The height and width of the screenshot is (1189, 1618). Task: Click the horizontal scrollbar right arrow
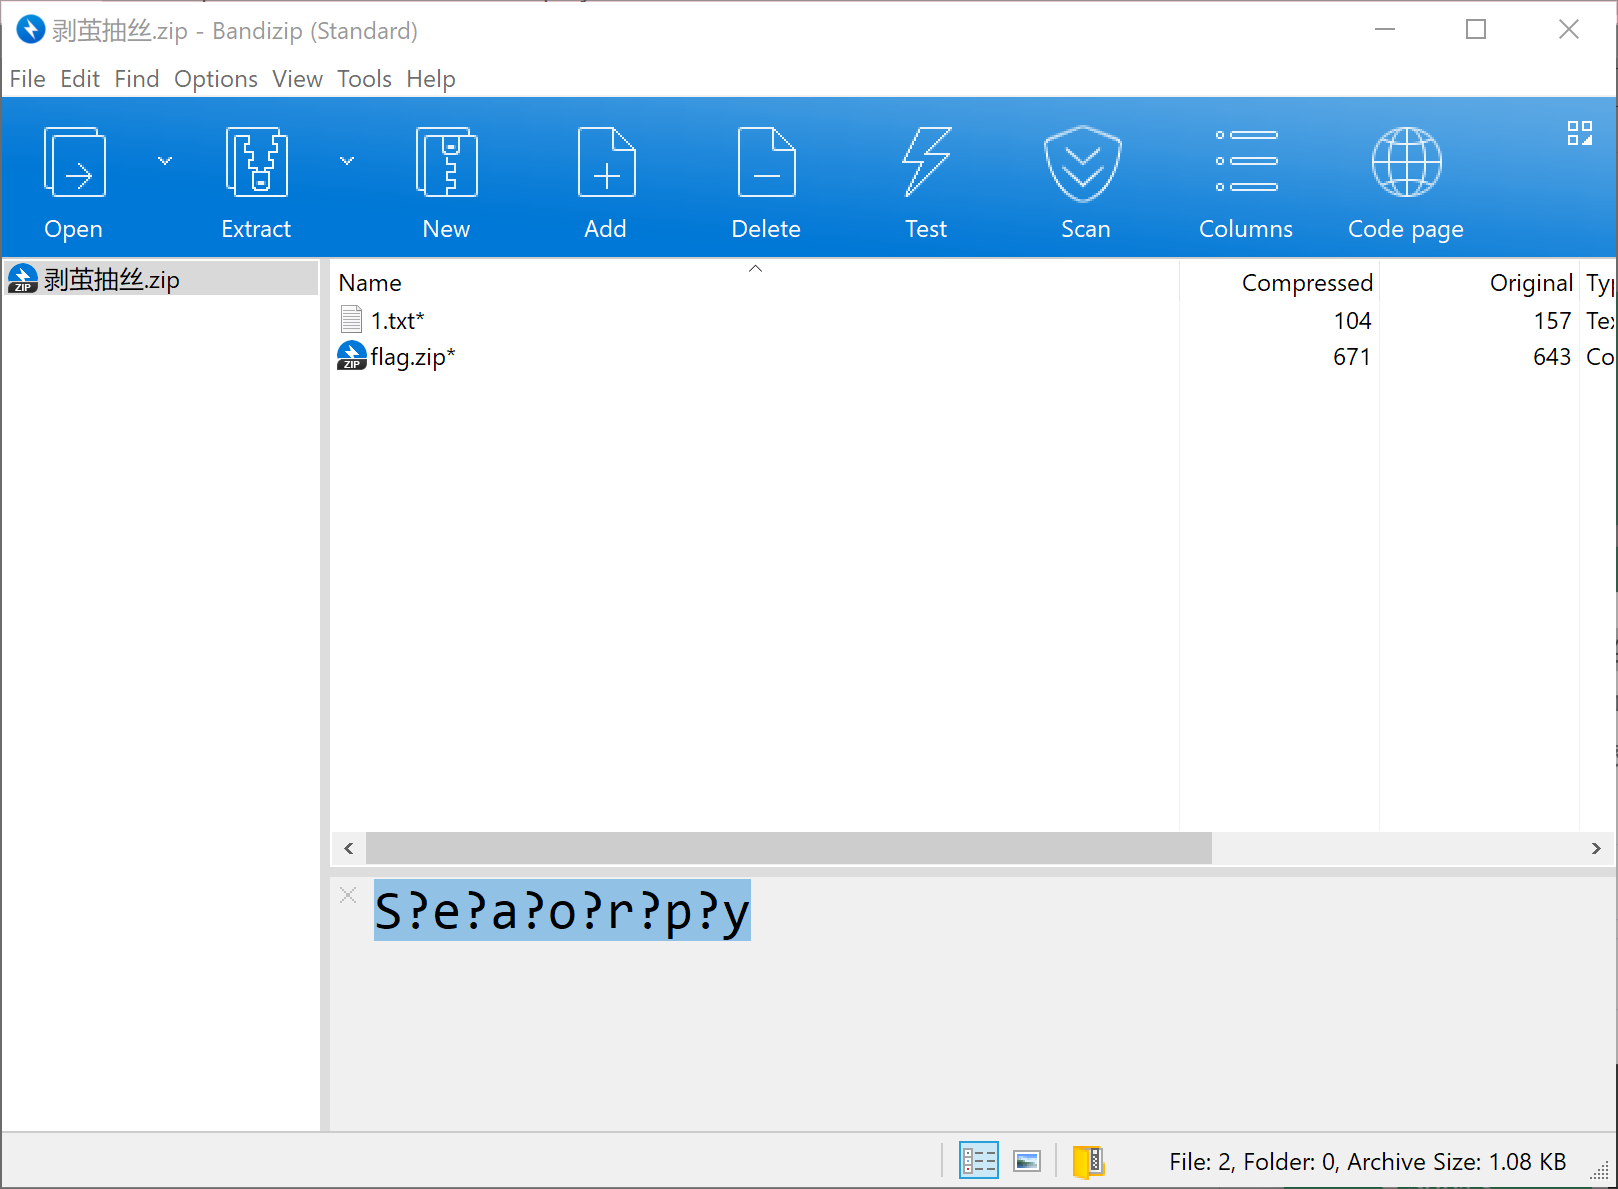coord(1596,848)
